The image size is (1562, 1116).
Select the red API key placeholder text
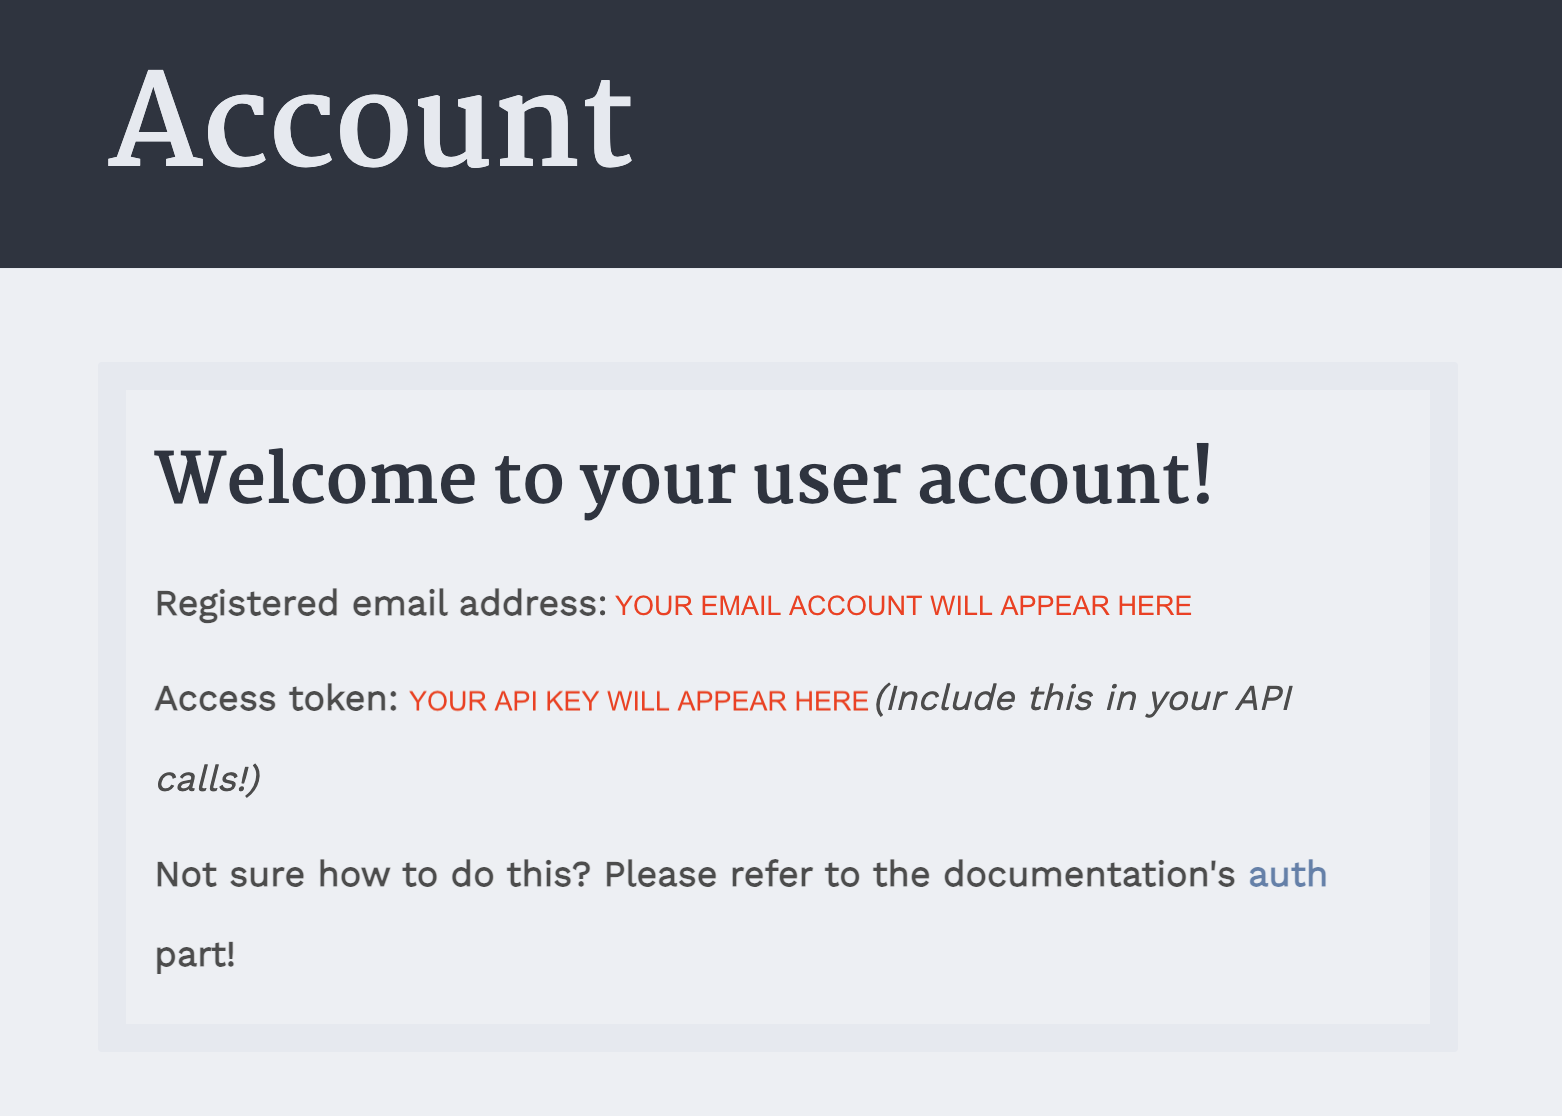638,701
